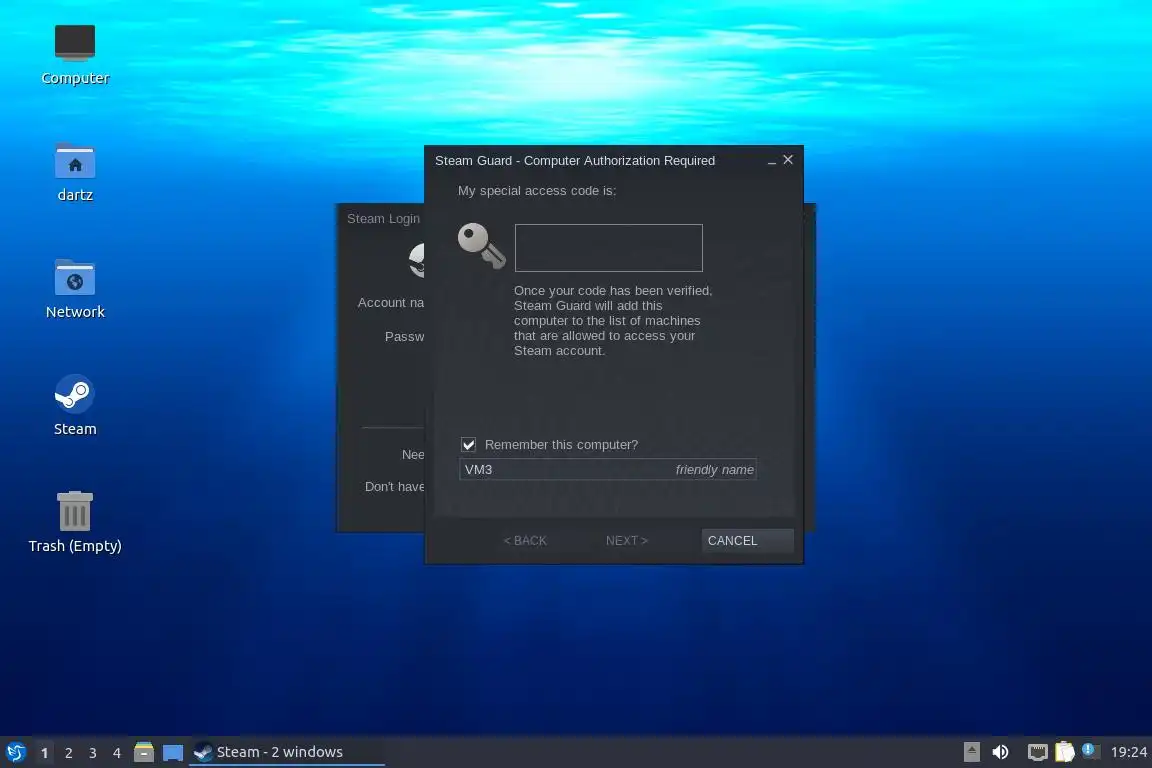This screenshot has height=768, width=1152.
Task: Open the removable media eject tray icon
Action: click(x=971, y=752)
